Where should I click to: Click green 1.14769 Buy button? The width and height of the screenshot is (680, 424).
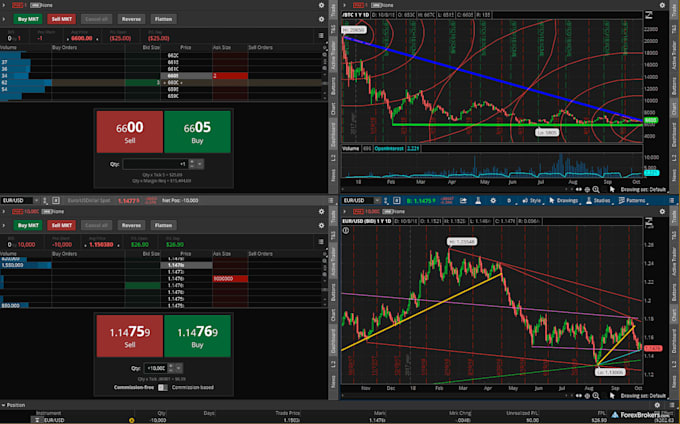pyautogui.click(x=197, y=336)
